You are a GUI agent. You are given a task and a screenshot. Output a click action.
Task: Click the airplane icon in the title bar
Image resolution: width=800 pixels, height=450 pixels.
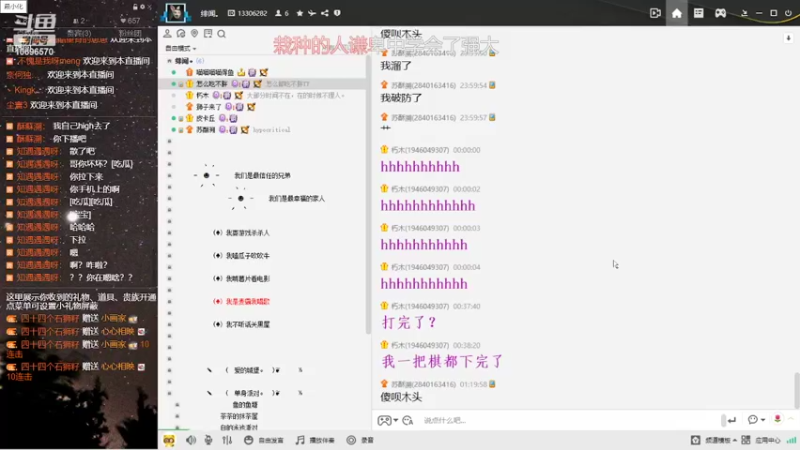(x=312, y=13)
